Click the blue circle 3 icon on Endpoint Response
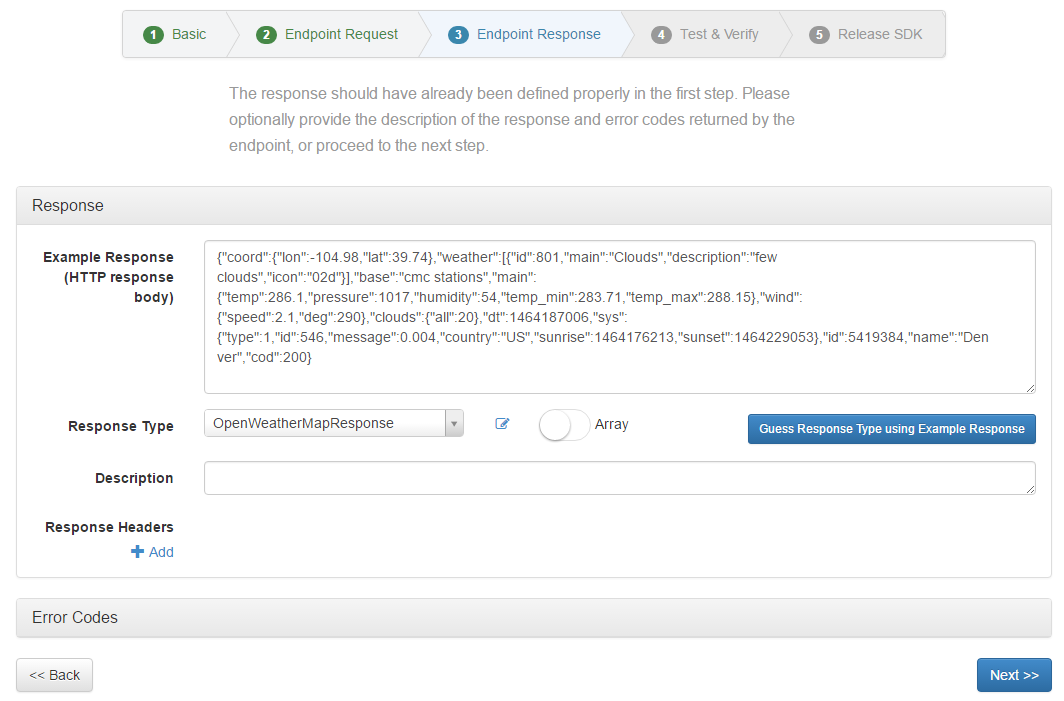1064x701 pixels. tap(458, 33)
